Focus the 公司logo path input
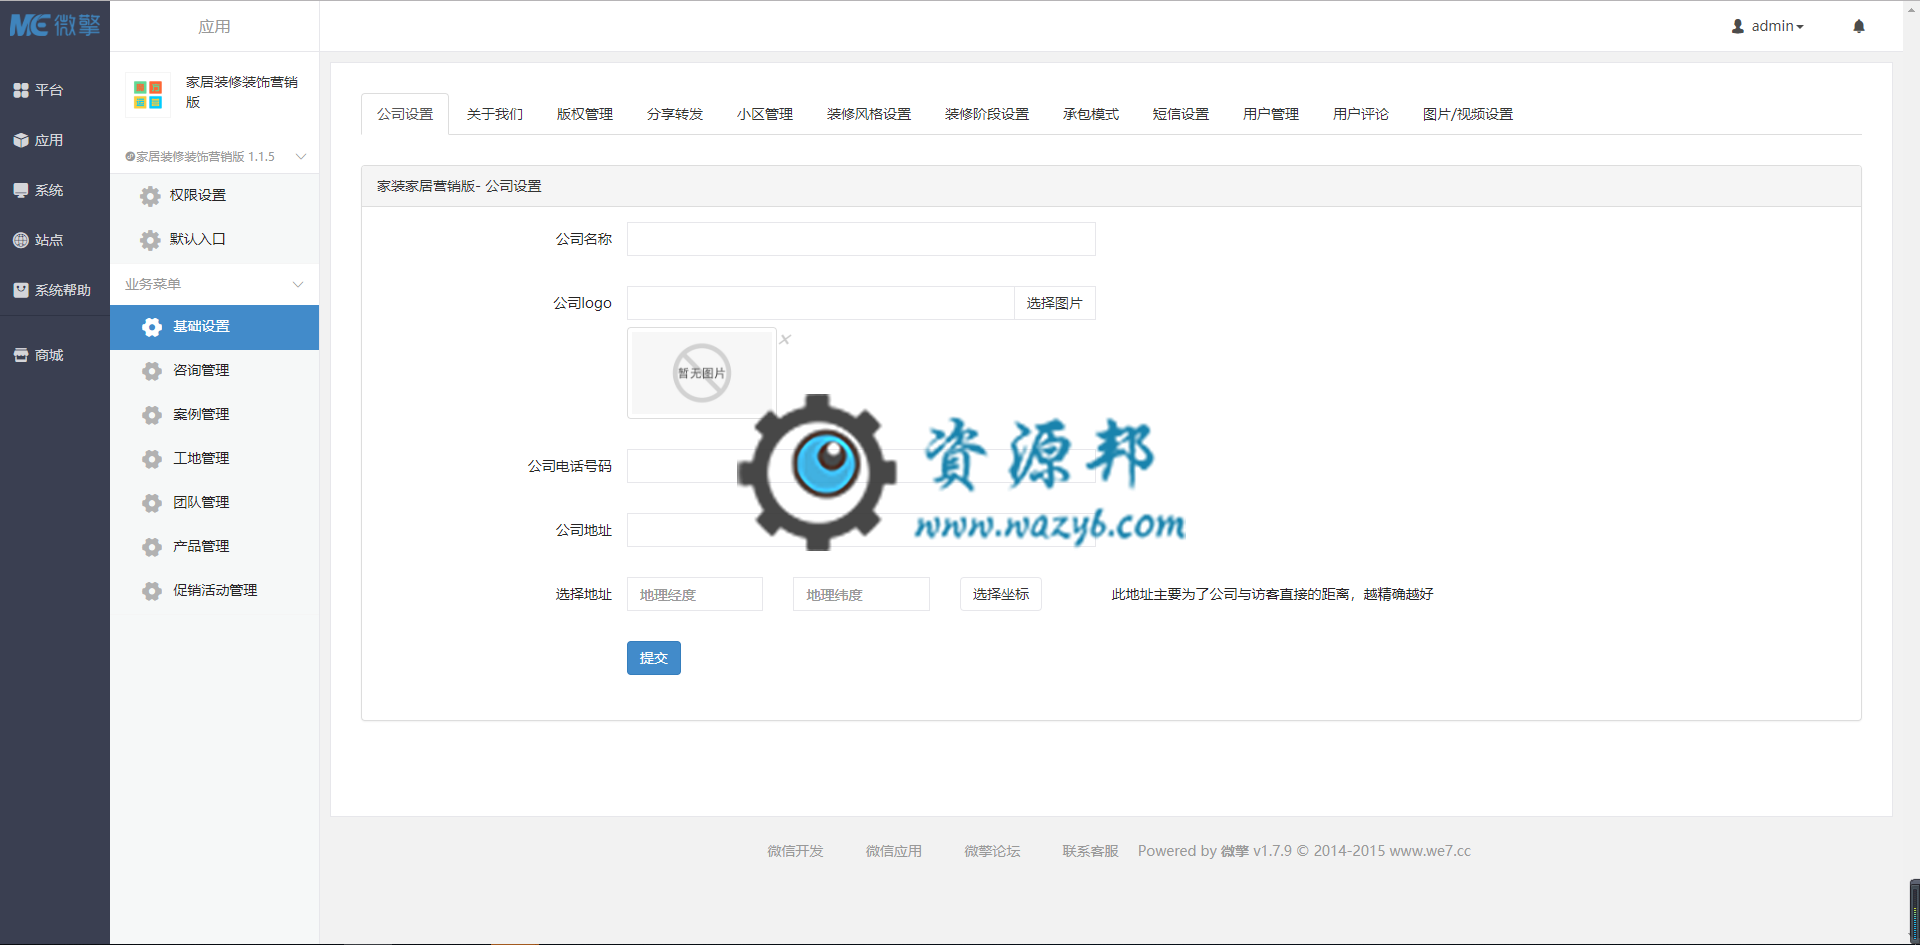The image size is (1920, 945). pos(821,303)
